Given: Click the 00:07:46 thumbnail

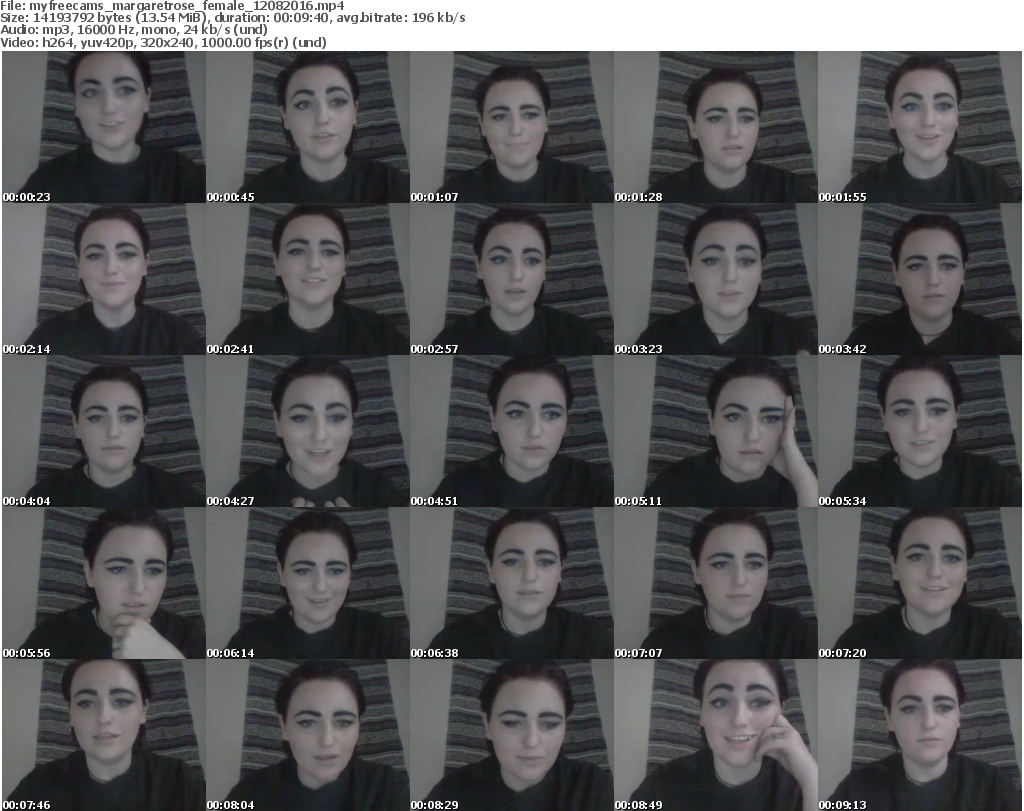Looking at the screenshot, I should 104,735.
